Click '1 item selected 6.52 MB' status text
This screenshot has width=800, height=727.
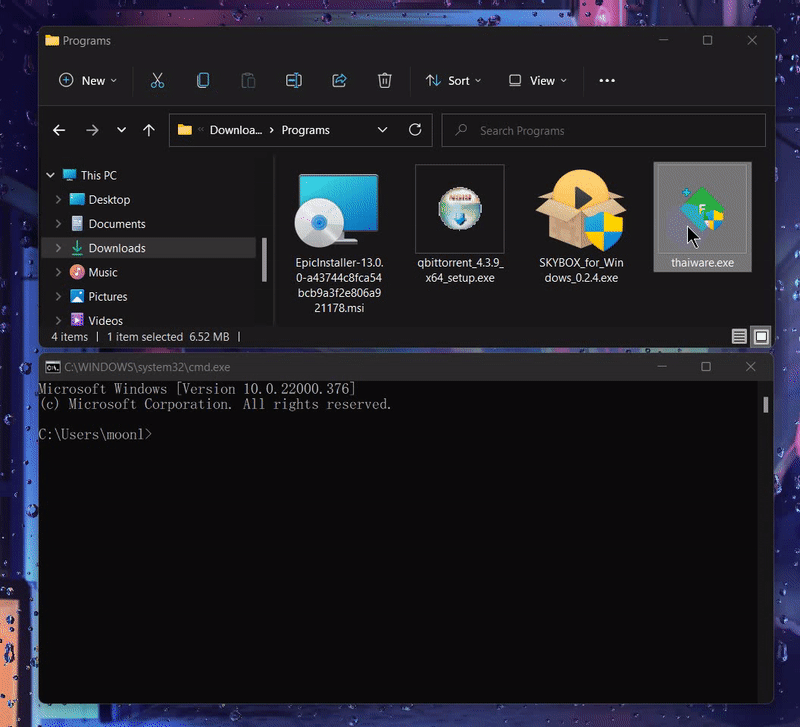coord(168,337)
